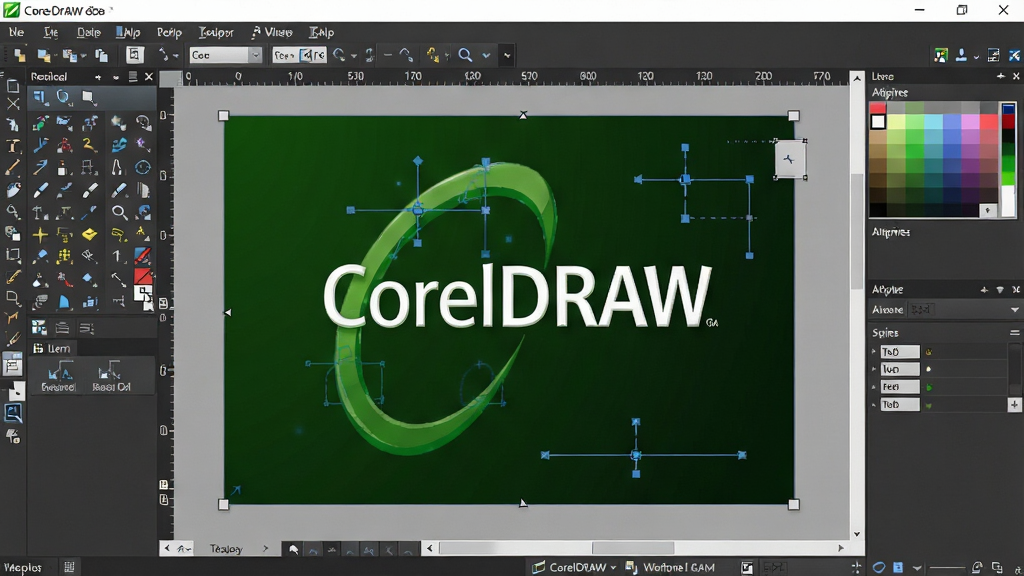Click the magnifier zoom icon in top toolbar
The width and height of the screenshot is (1024, 576).
tap(465, 55)
